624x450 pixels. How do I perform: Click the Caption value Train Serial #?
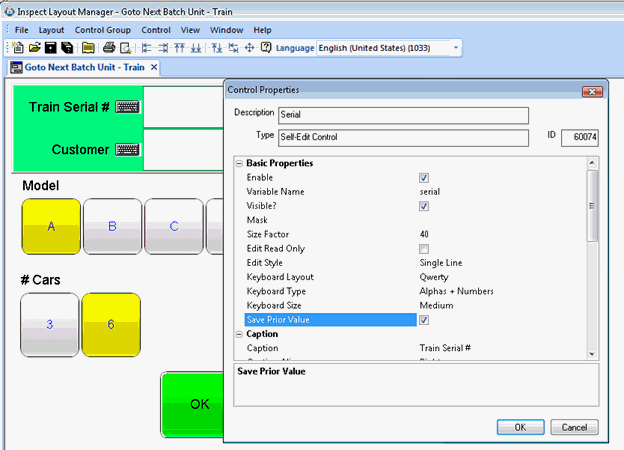[445, 348]
